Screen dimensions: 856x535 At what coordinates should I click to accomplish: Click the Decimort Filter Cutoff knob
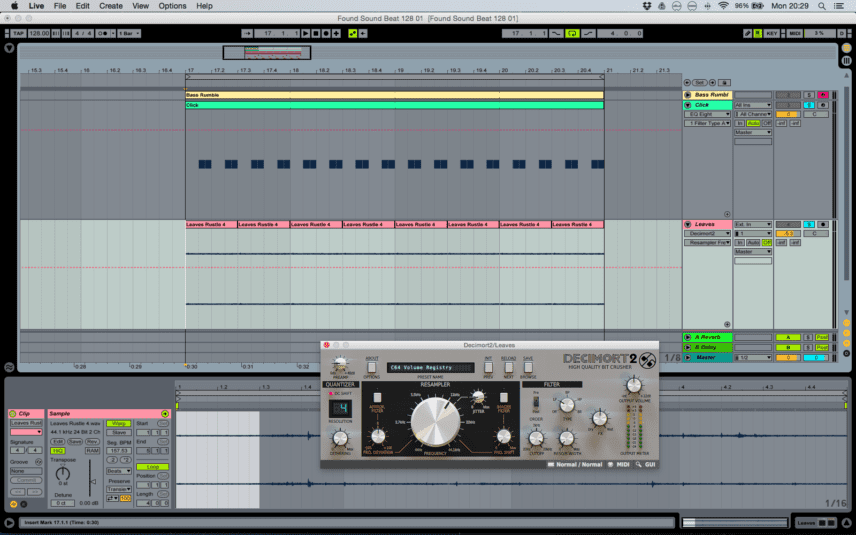click(x=536, y=438)
